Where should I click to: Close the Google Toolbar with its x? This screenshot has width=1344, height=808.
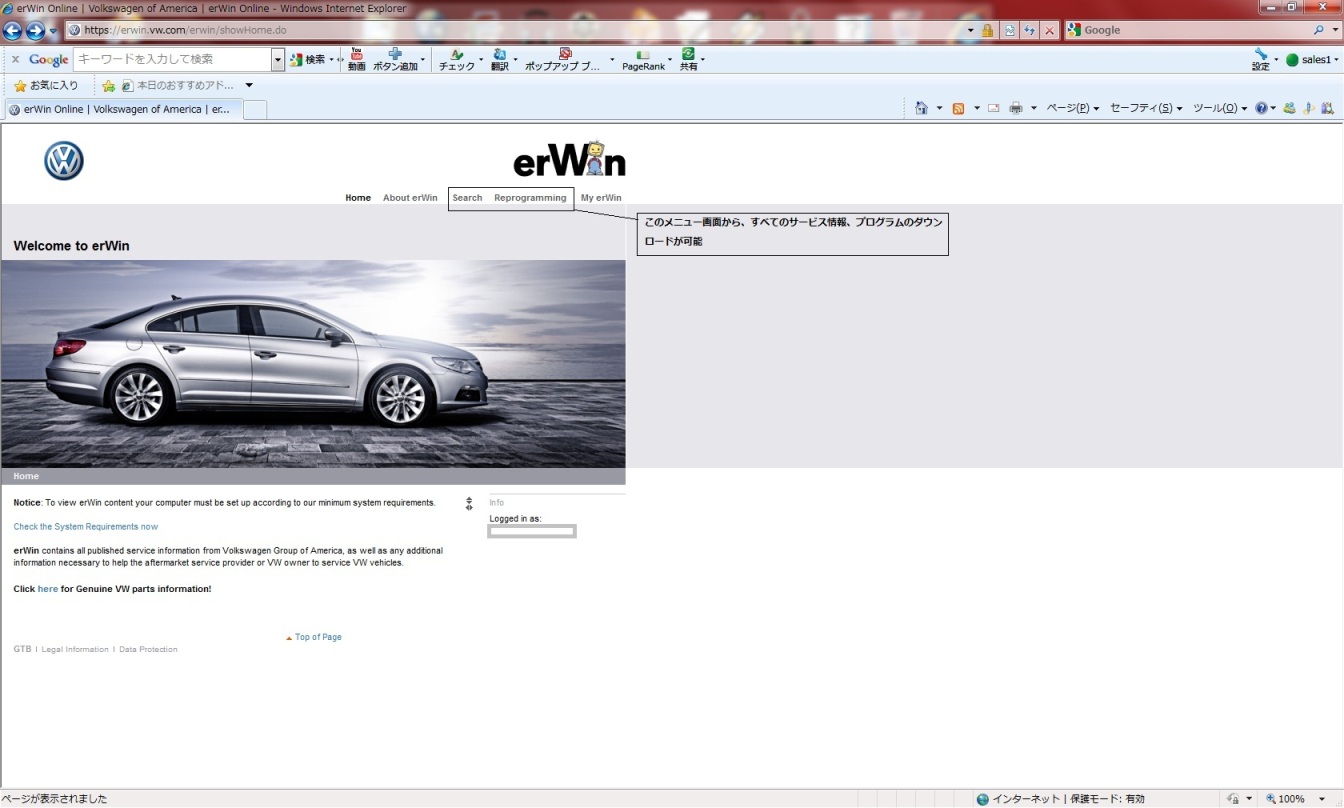pyautogui.click(x=15, y=60)
